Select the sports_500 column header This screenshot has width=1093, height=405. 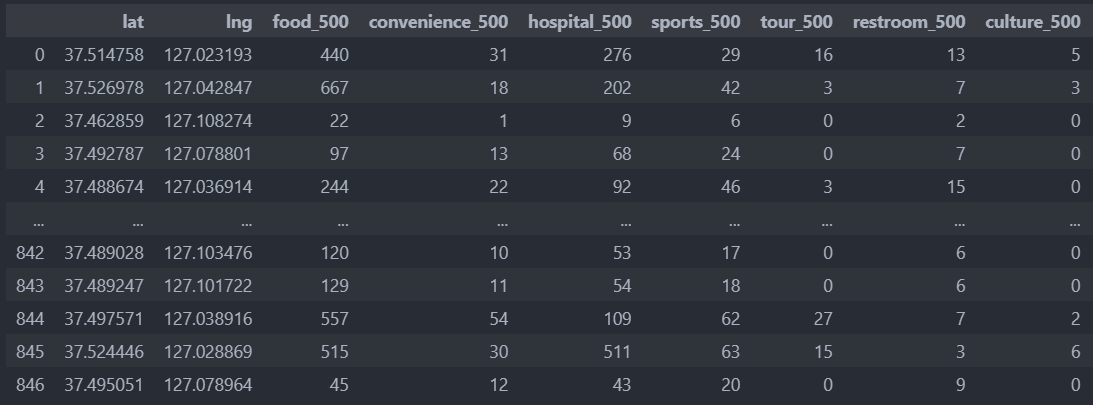pyautogui.click(x=696, y=22)
